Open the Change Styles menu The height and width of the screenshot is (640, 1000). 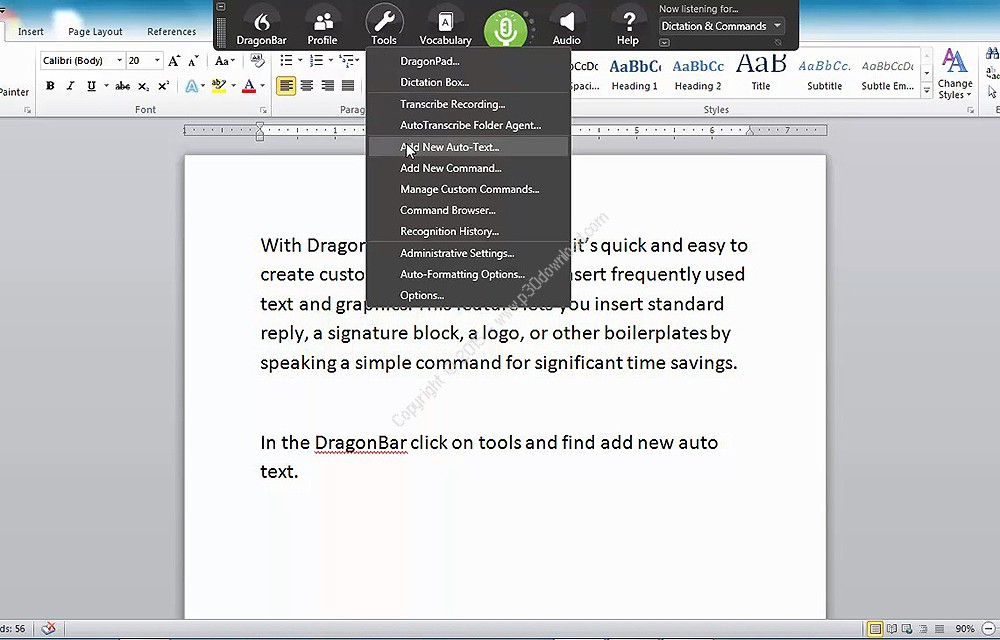coord(954,74)
